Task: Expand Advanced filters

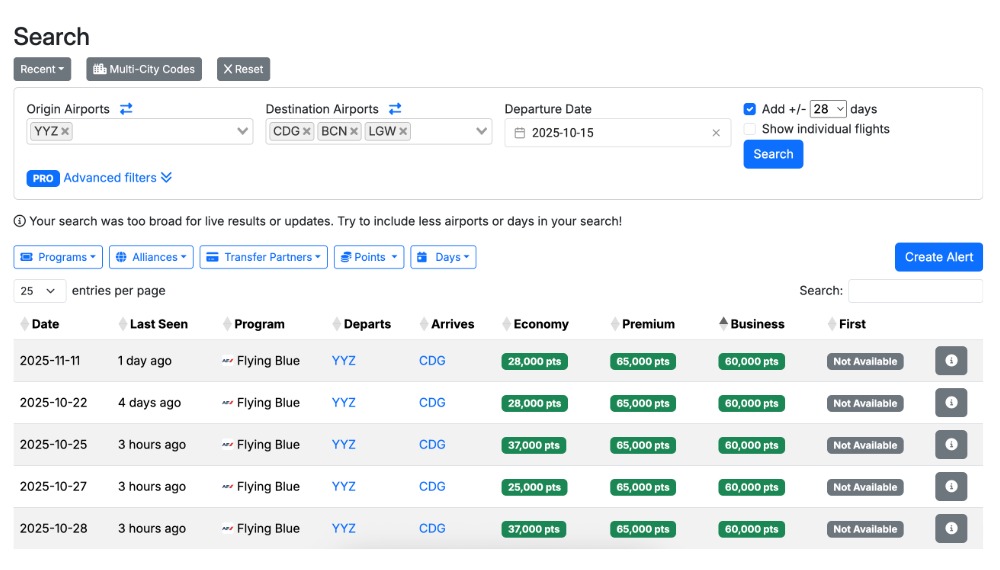Action: point(117,178)
